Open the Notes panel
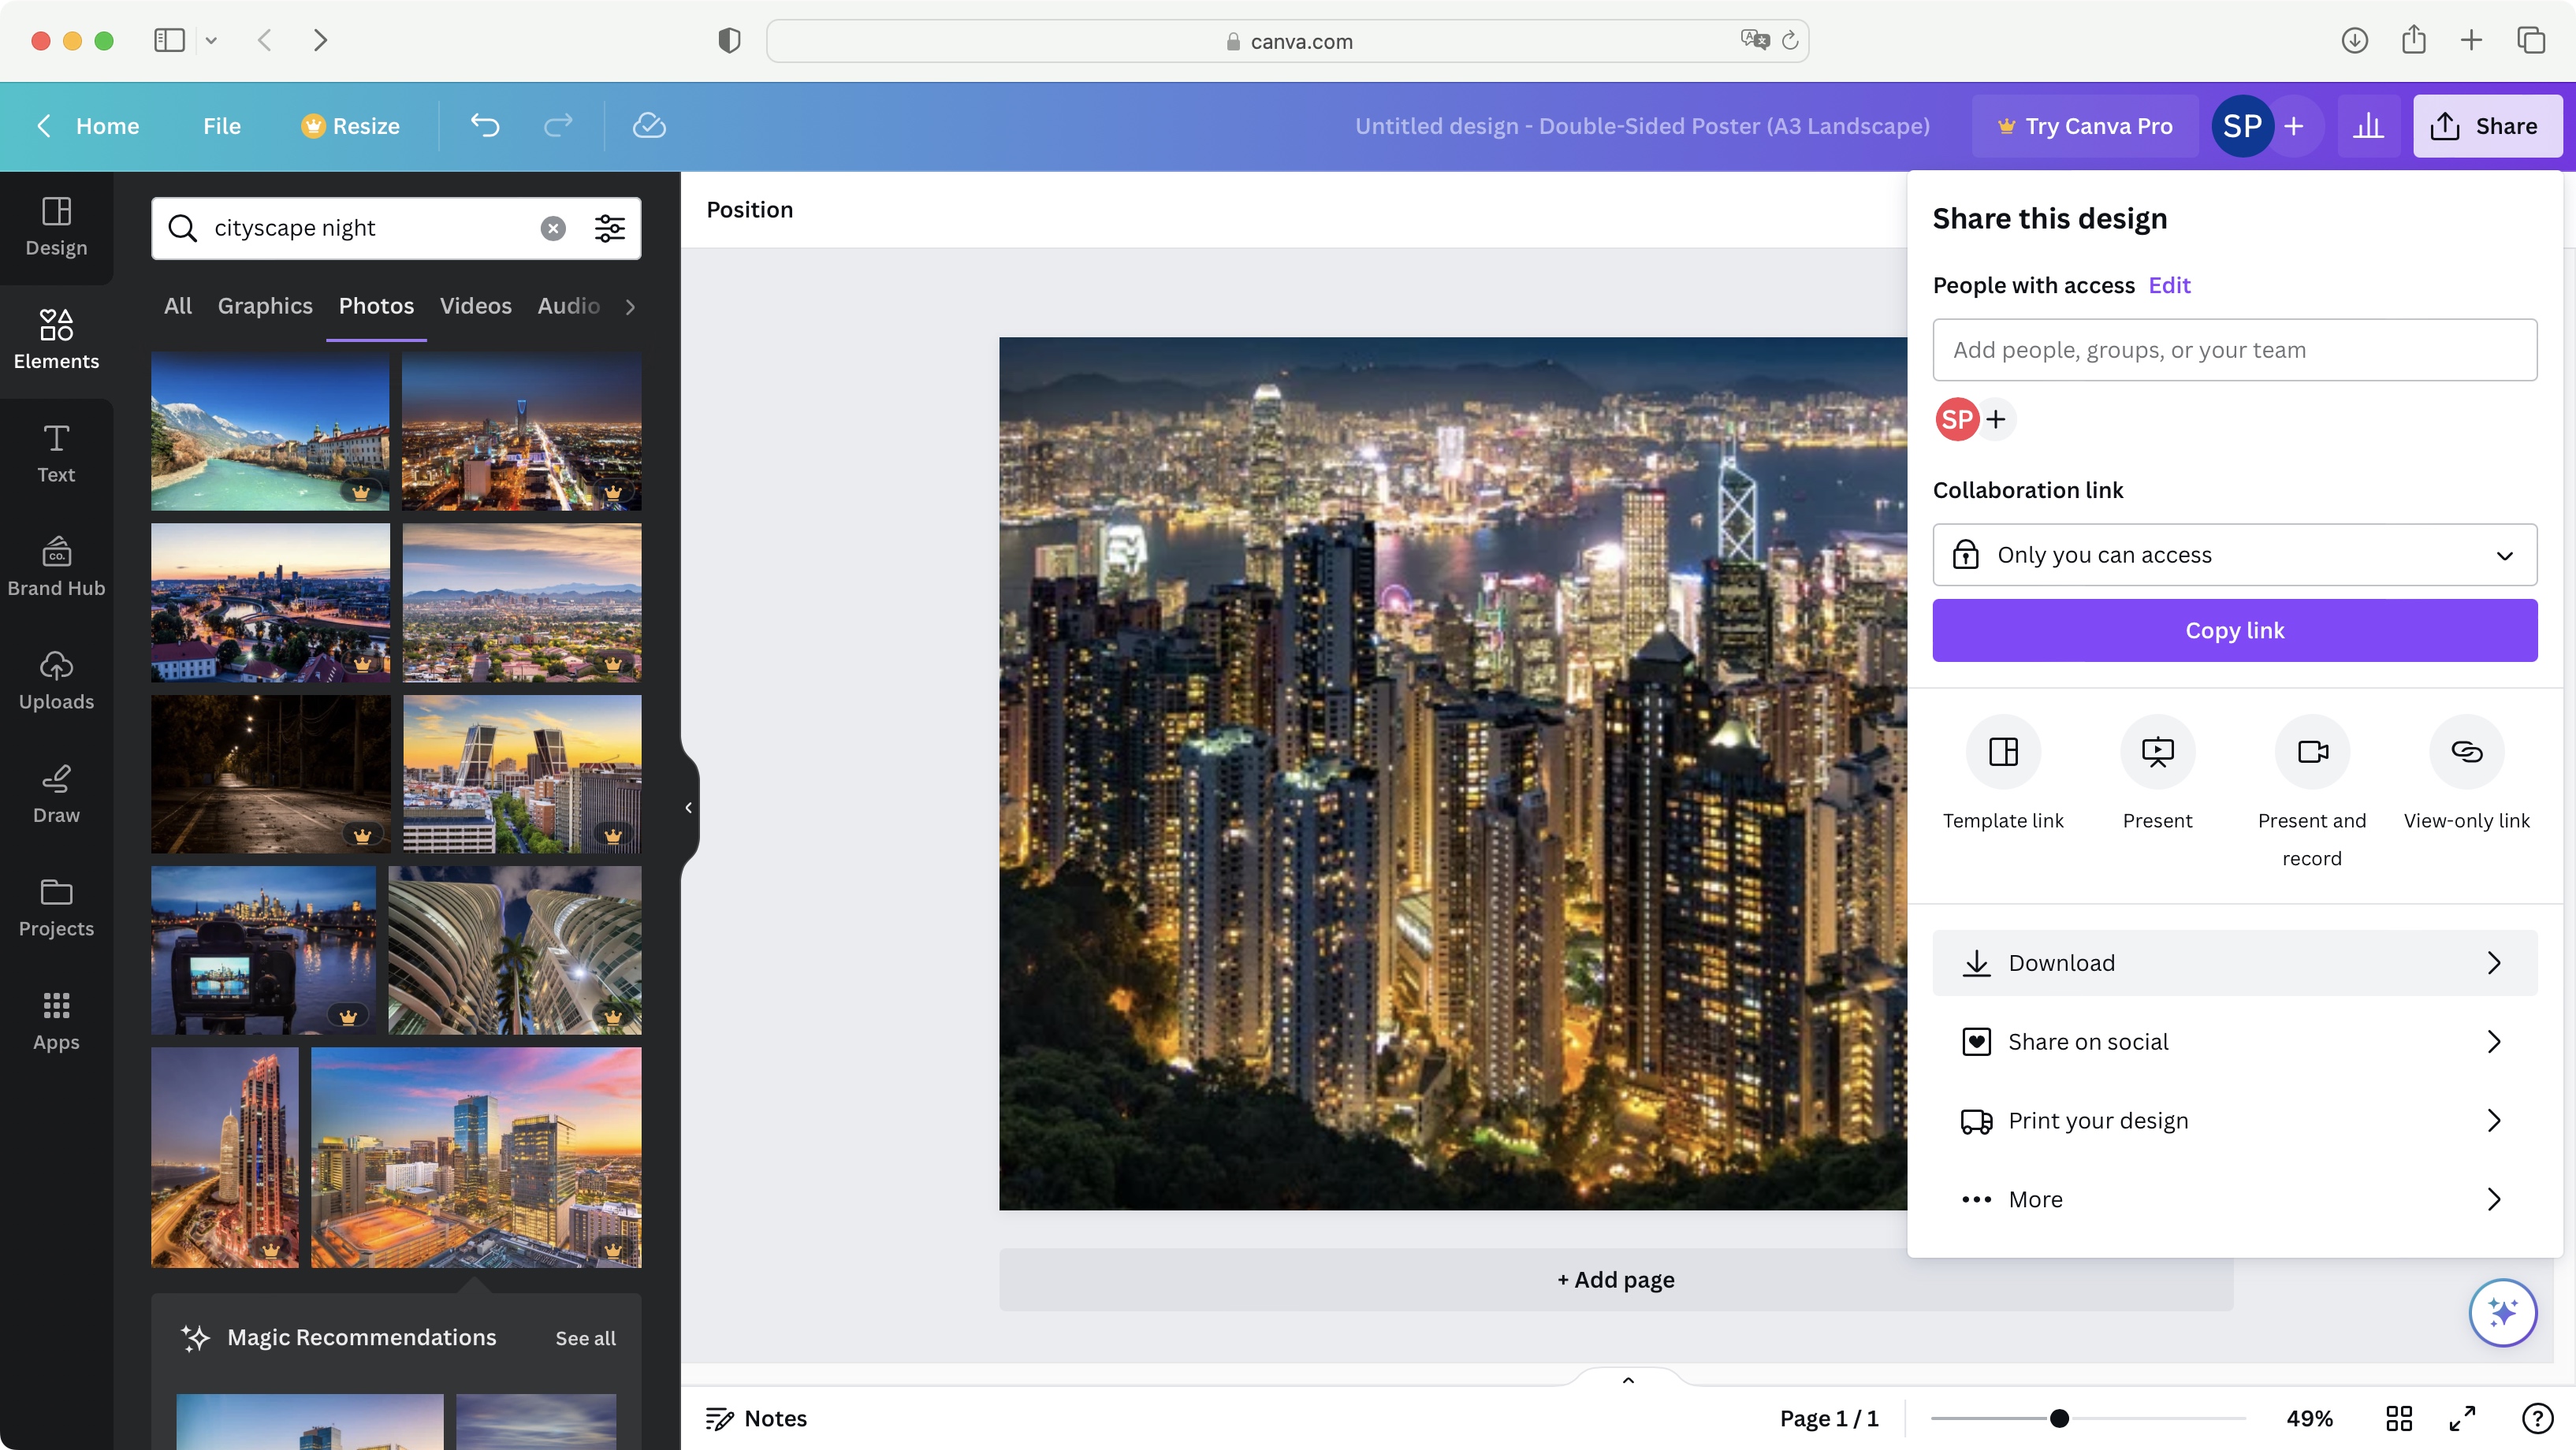Viewport: 2576px width, 1450px height. [756, 1418]
